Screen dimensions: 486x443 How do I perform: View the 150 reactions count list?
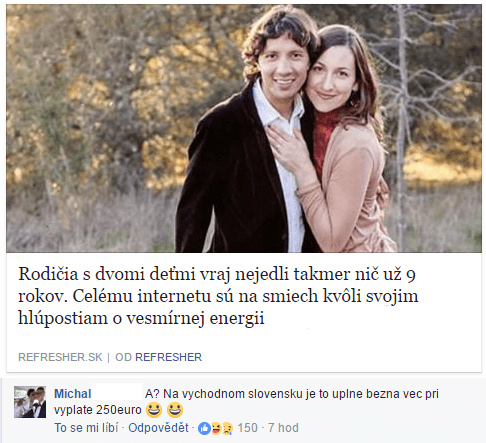[x=247, y=428]
